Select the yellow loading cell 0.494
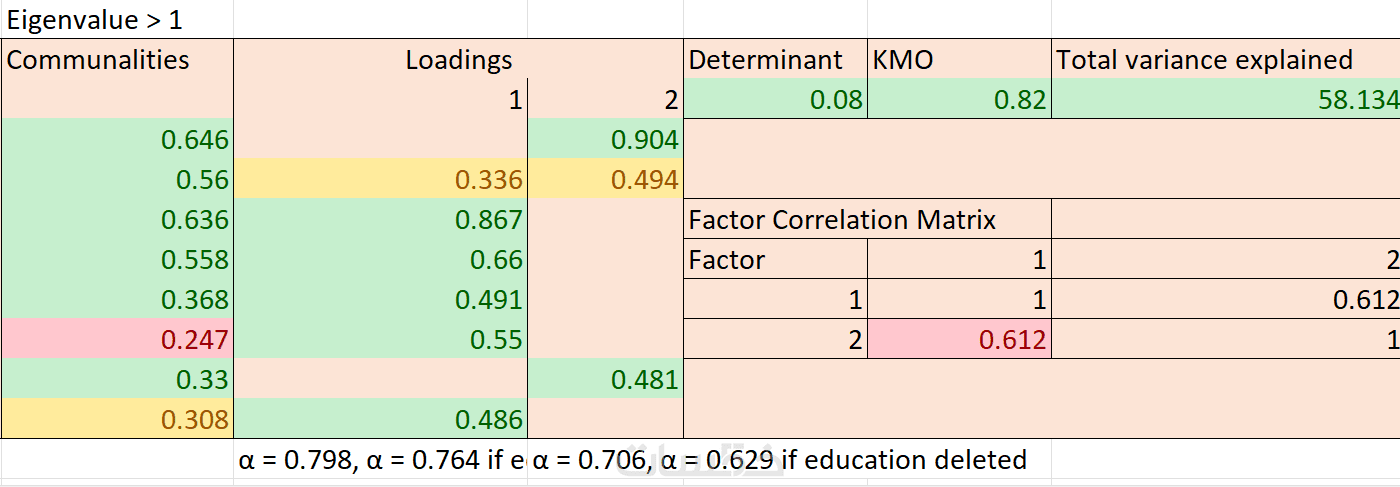Image resolution: width=1400 pixels, height=487 pixels. [x=605, y=179]
